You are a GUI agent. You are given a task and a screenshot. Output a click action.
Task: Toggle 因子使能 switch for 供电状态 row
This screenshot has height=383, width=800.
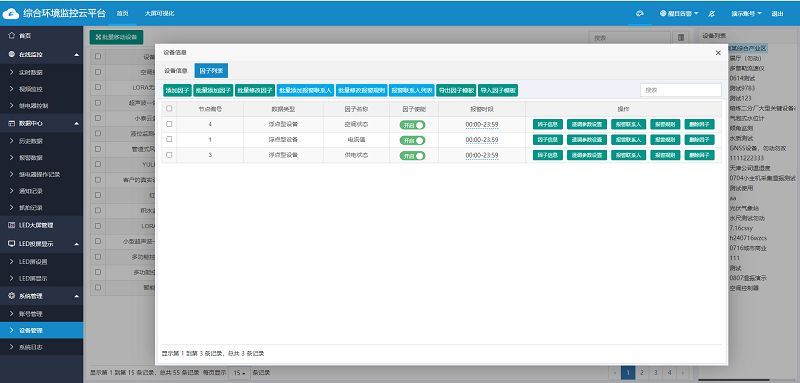[412, 155]
